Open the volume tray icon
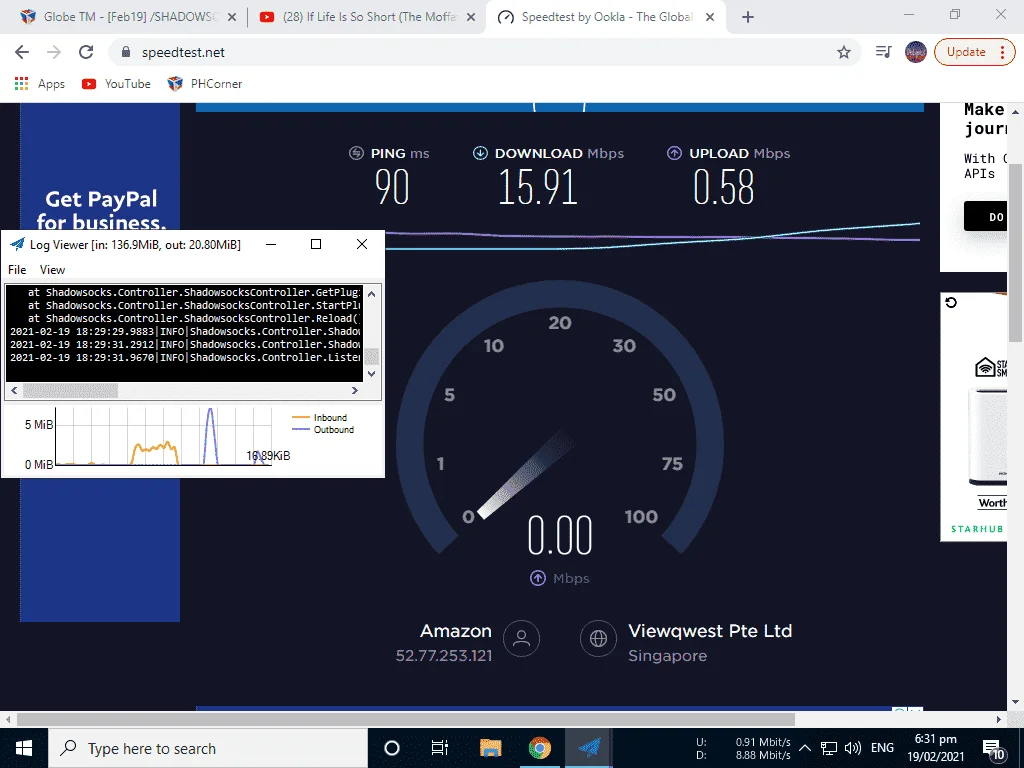This screenshot has width=1024, height=768. point(852,748)
